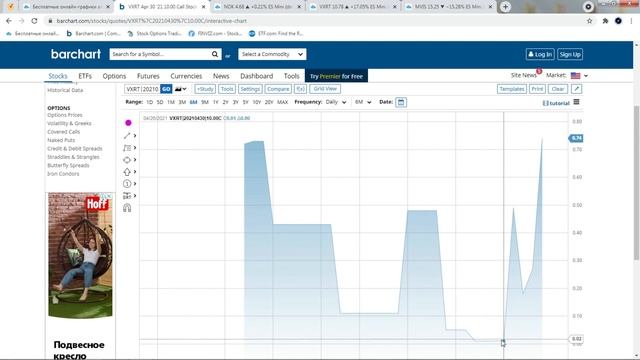Viewport: 640px width, 360px height.
Task: Click the GO button next to symbol
Action: click(166, 89)
